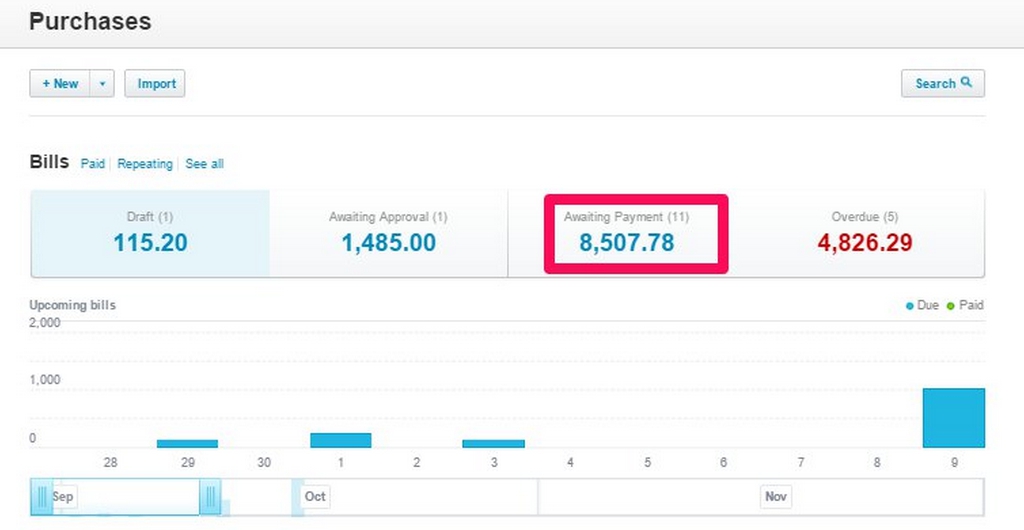Screen dimensions: 1024x530
Task: View the Overdue (5) bills total
Action: 864,233
